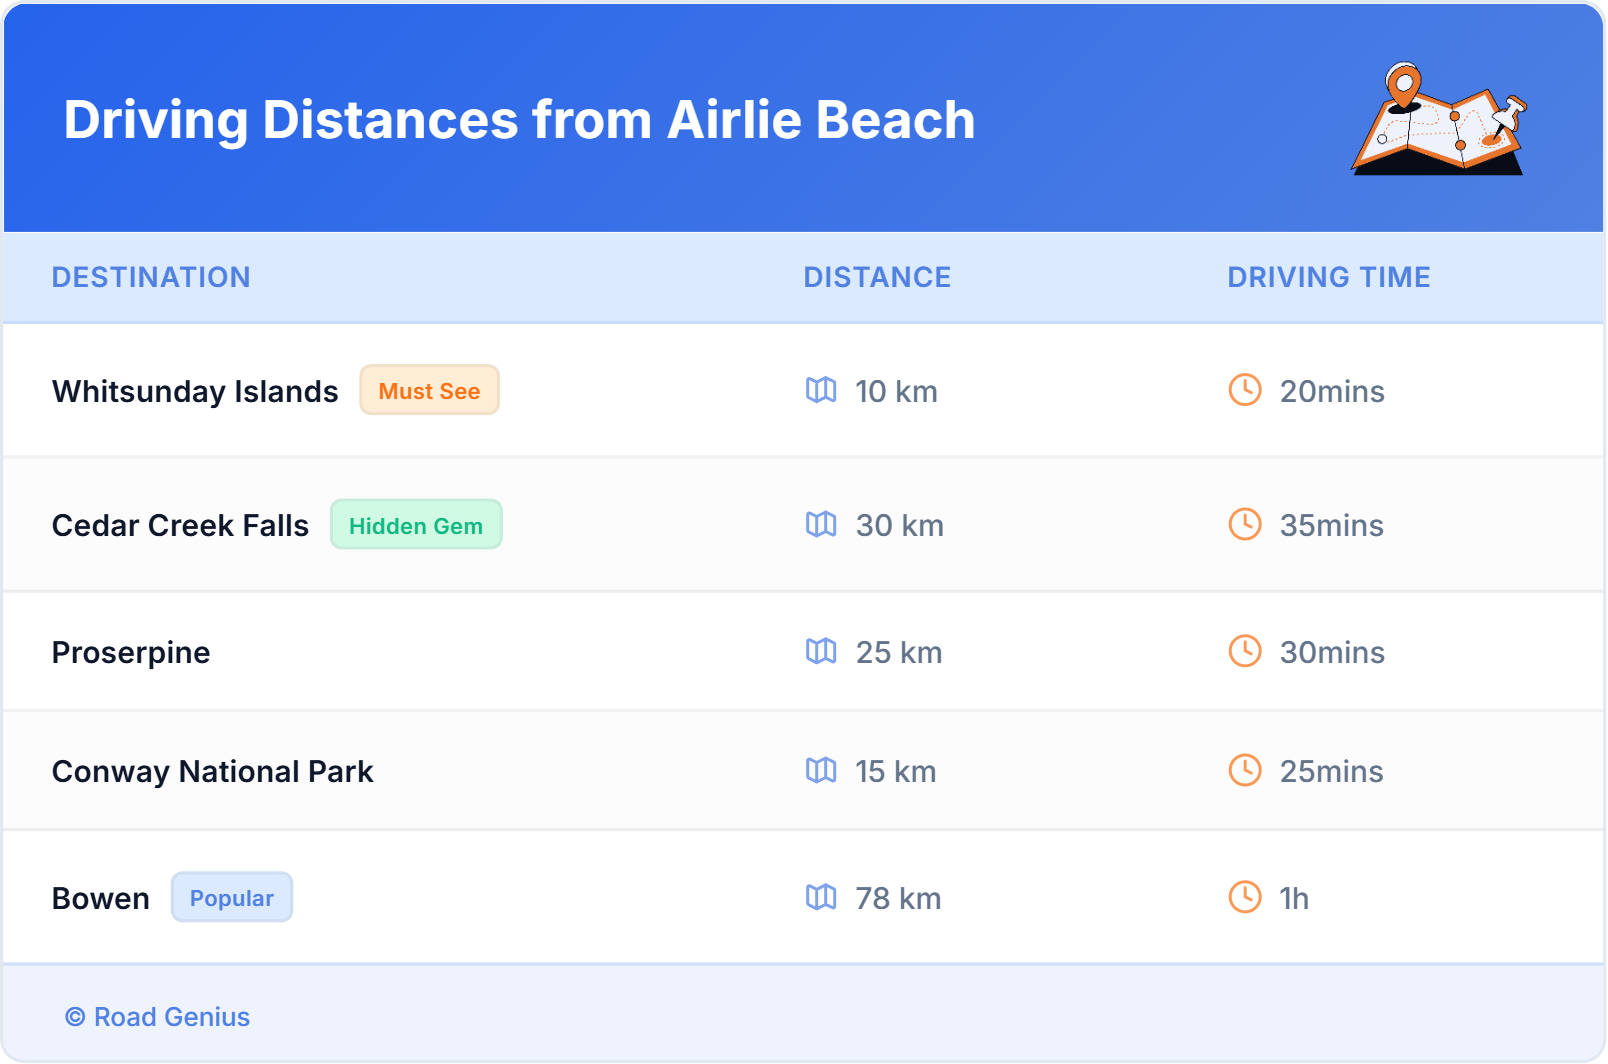Click the Destination column header
This screenshot has height=1064, width=1608.
151,277
